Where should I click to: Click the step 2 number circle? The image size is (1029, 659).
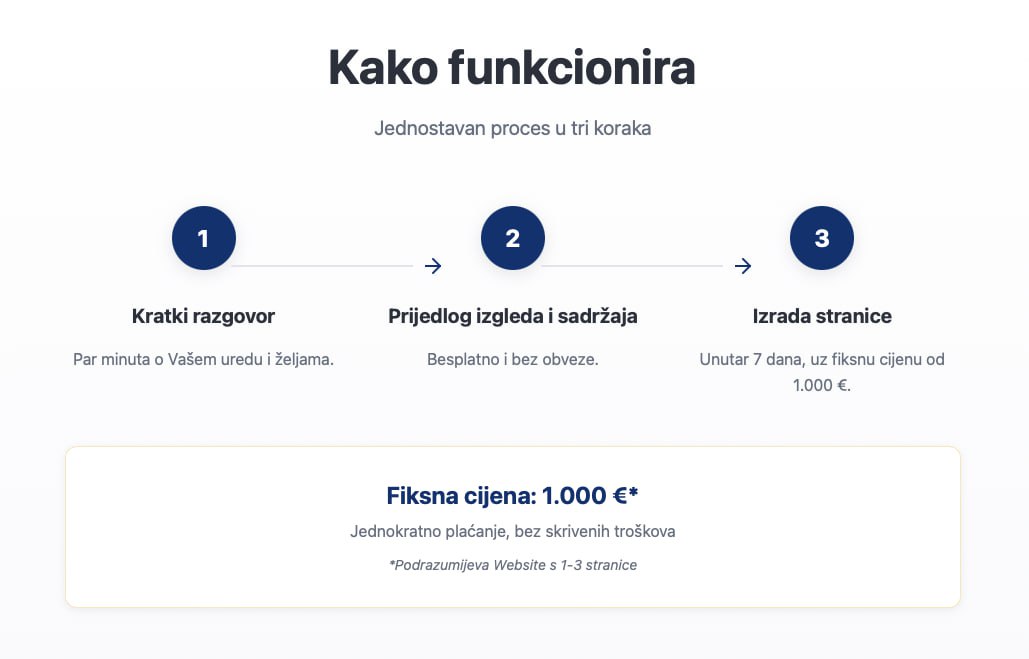[x=513, y=238]
